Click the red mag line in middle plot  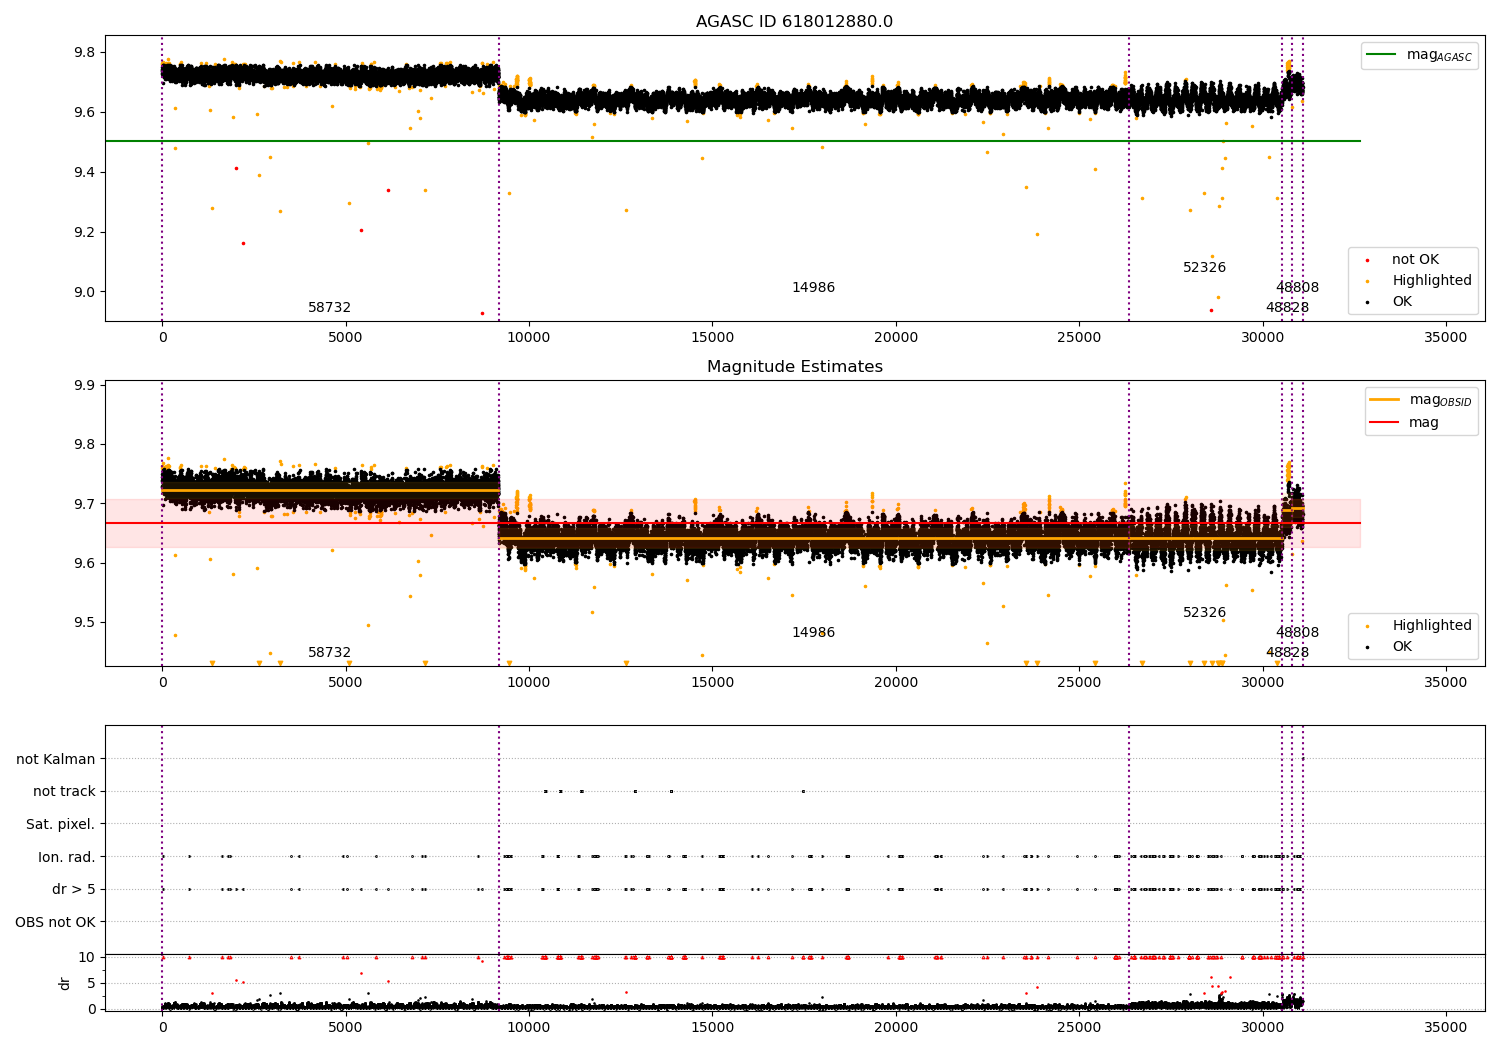click(x=732, y=523)
